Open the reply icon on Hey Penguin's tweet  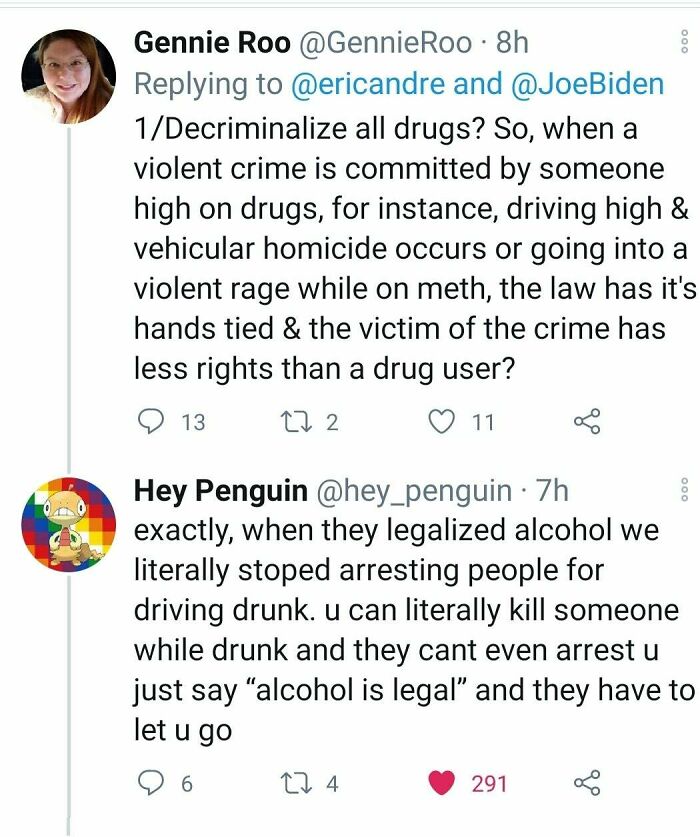[x=151, y=786]
